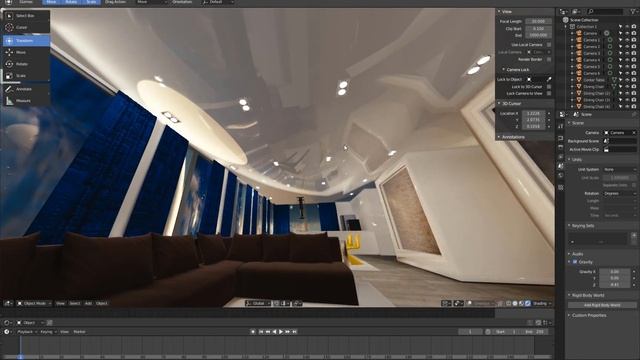
Task: Open the timeline Marker menu
Action: click(79, 332)
